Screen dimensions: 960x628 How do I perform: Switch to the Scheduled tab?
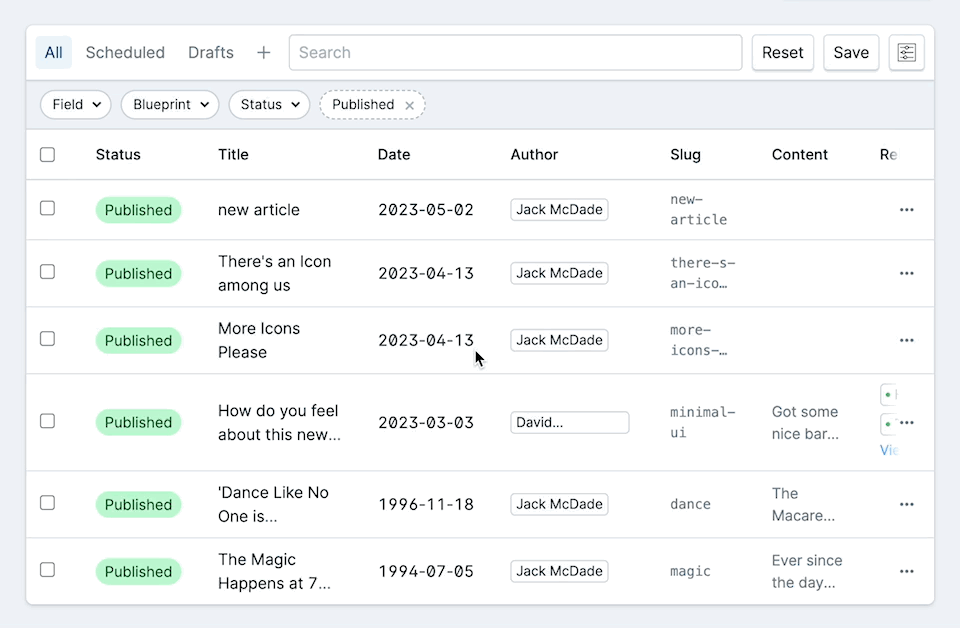pos(126,53)
